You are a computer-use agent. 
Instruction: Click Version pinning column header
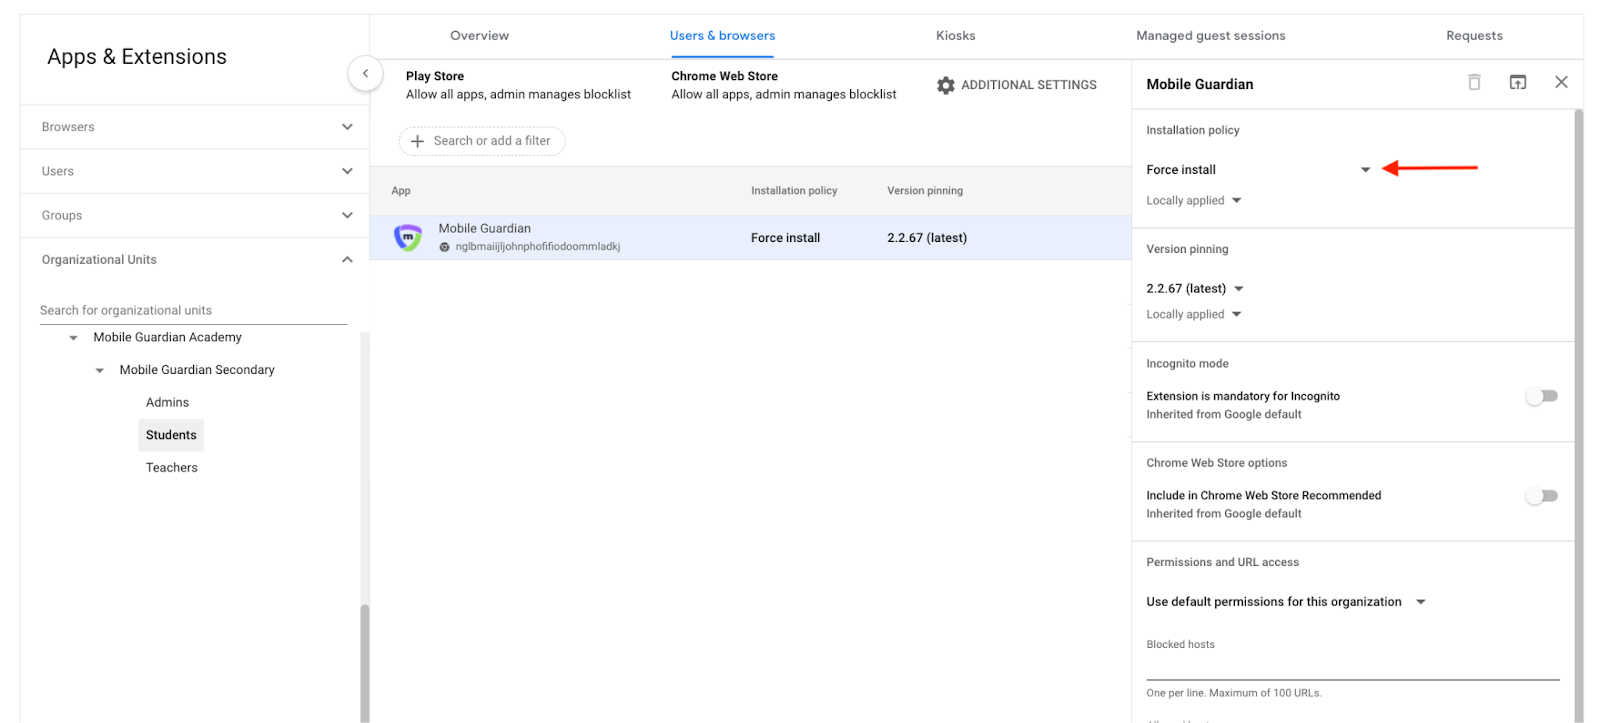[x=925, y=191]
